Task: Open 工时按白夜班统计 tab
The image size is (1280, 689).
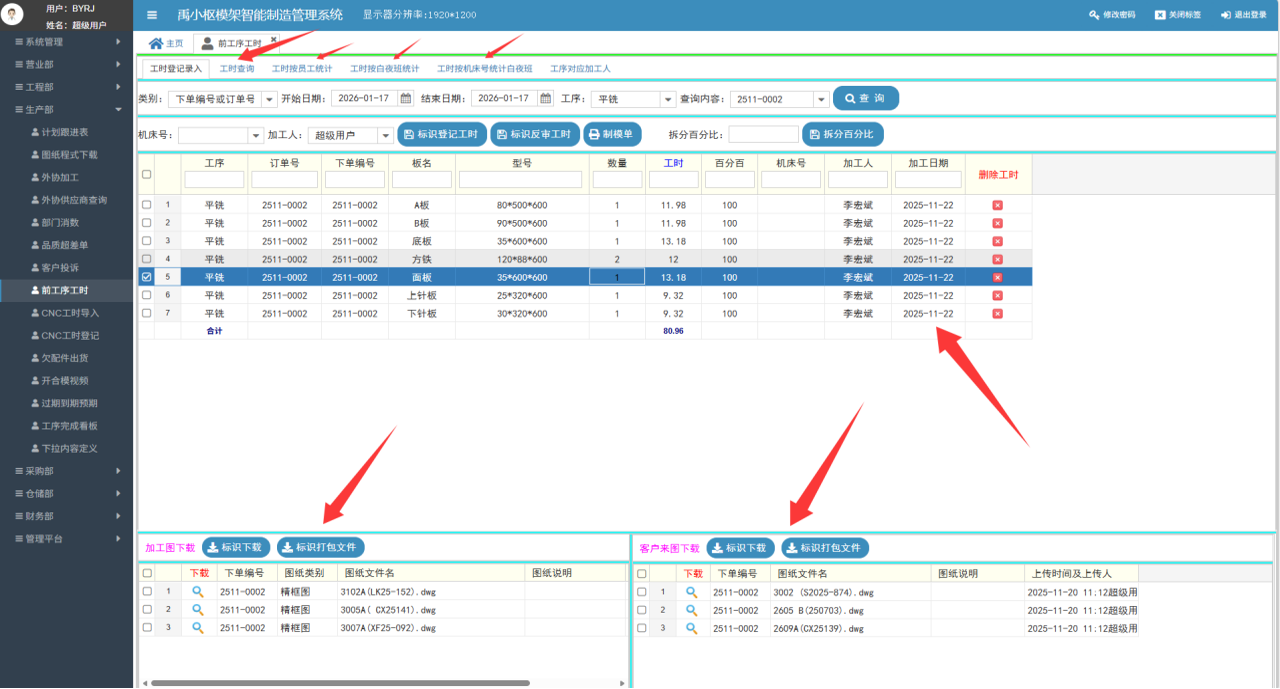Action: pos(384,69)
